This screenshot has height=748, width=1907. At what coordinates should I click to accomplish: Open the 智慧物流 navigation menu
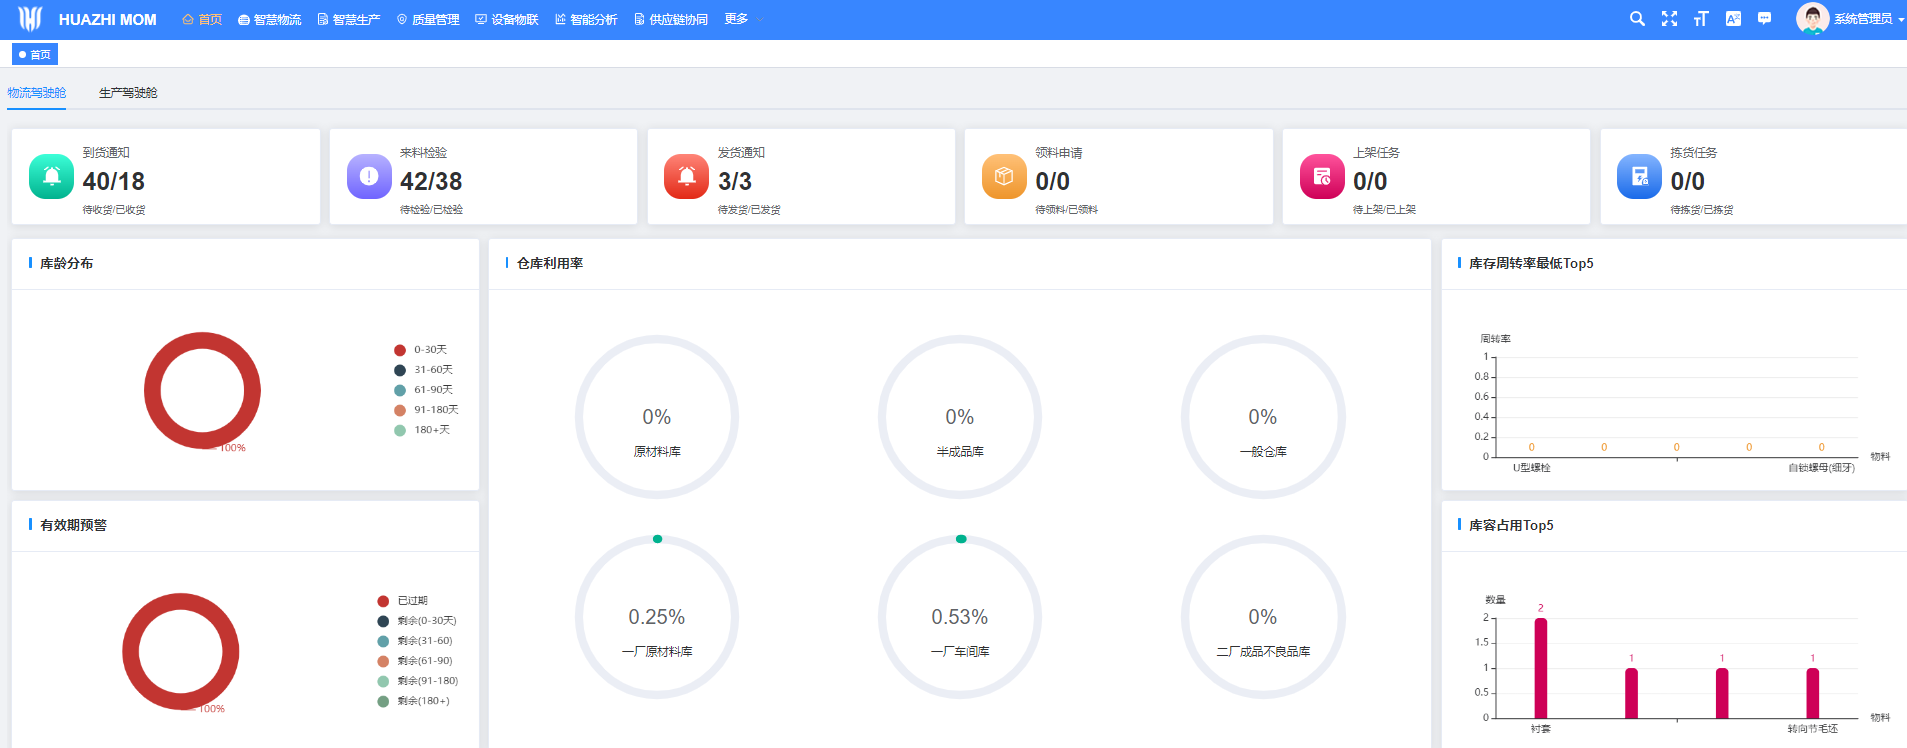tap(269, 20)
